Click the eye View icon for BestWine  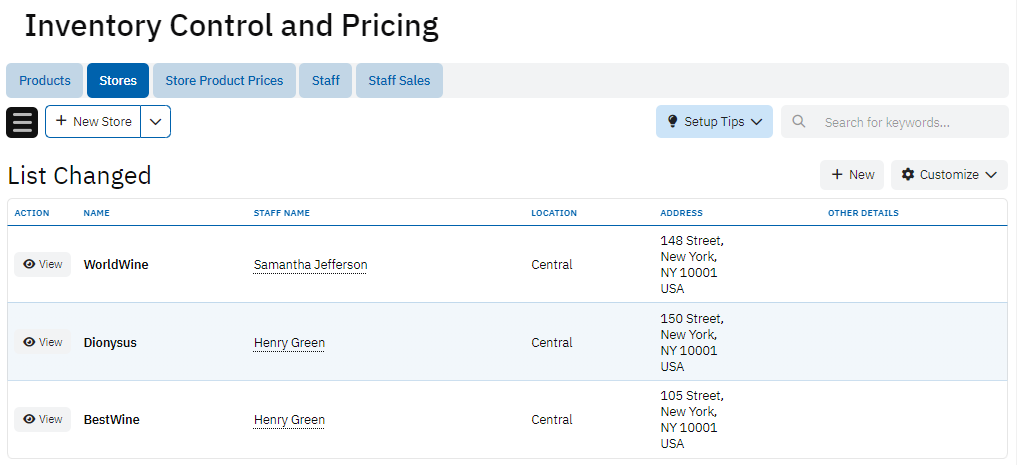pos(30,420)
